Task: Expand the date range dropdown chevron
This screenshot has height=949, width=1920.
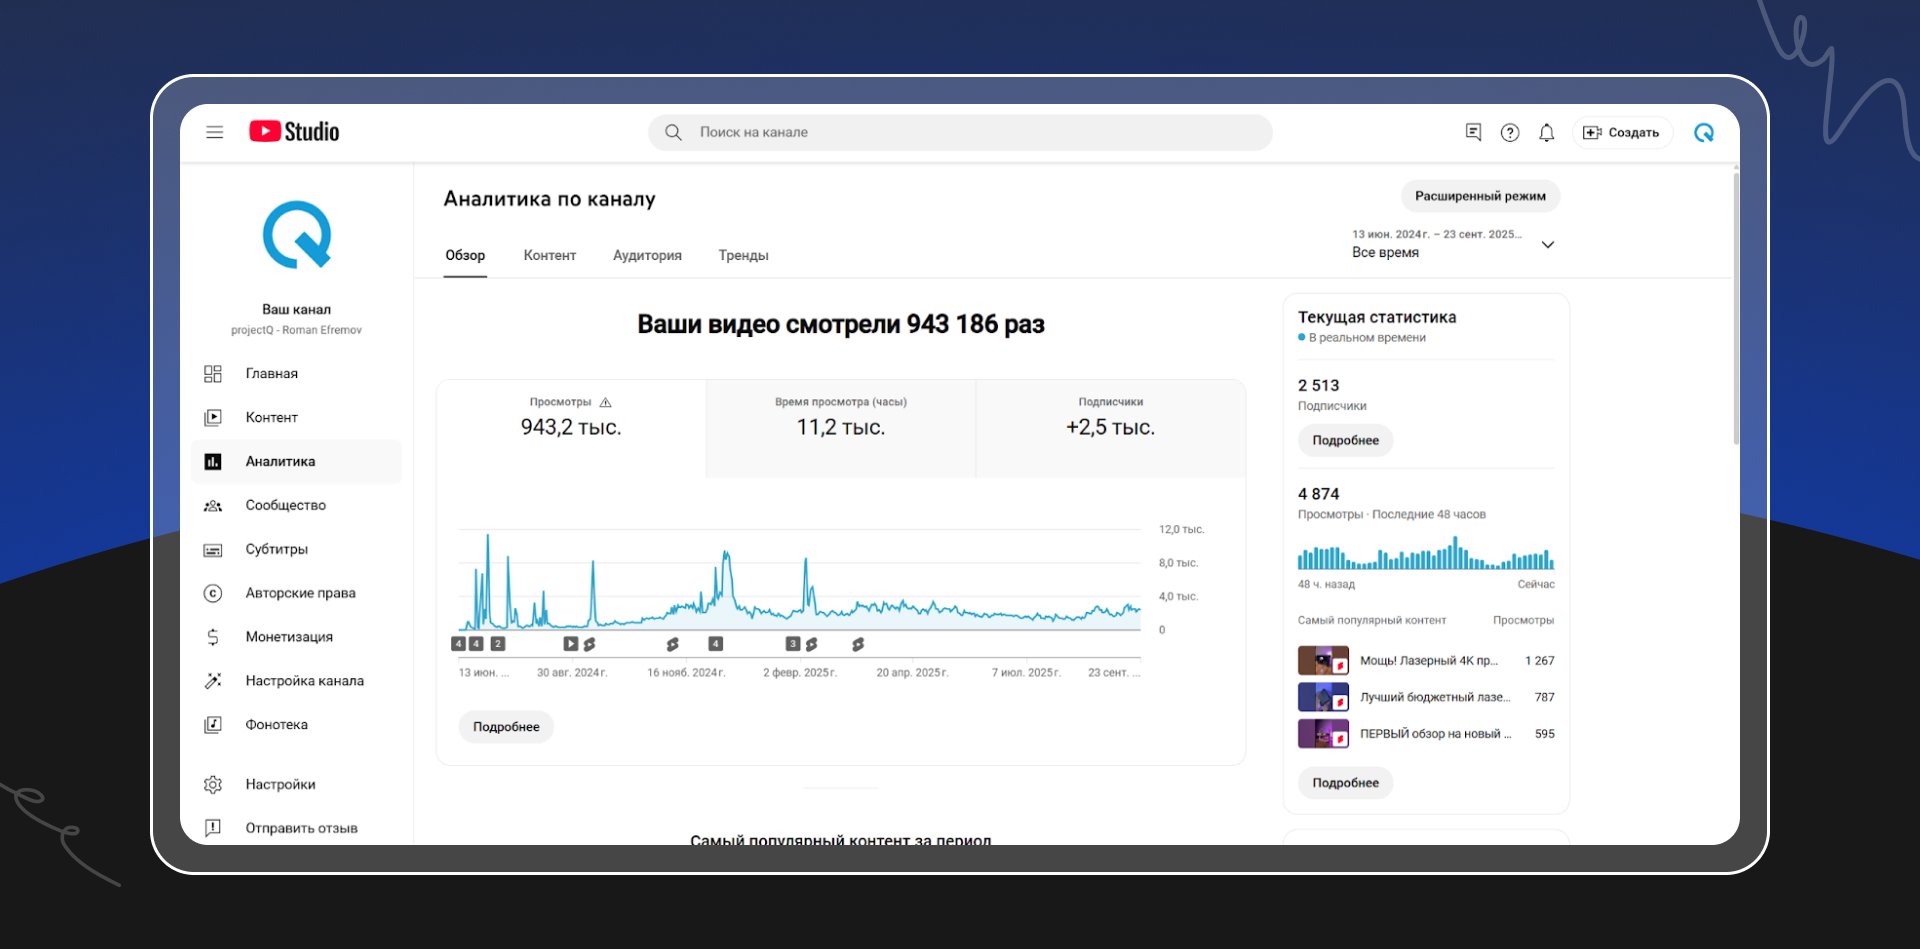Action: [1547, 245]
